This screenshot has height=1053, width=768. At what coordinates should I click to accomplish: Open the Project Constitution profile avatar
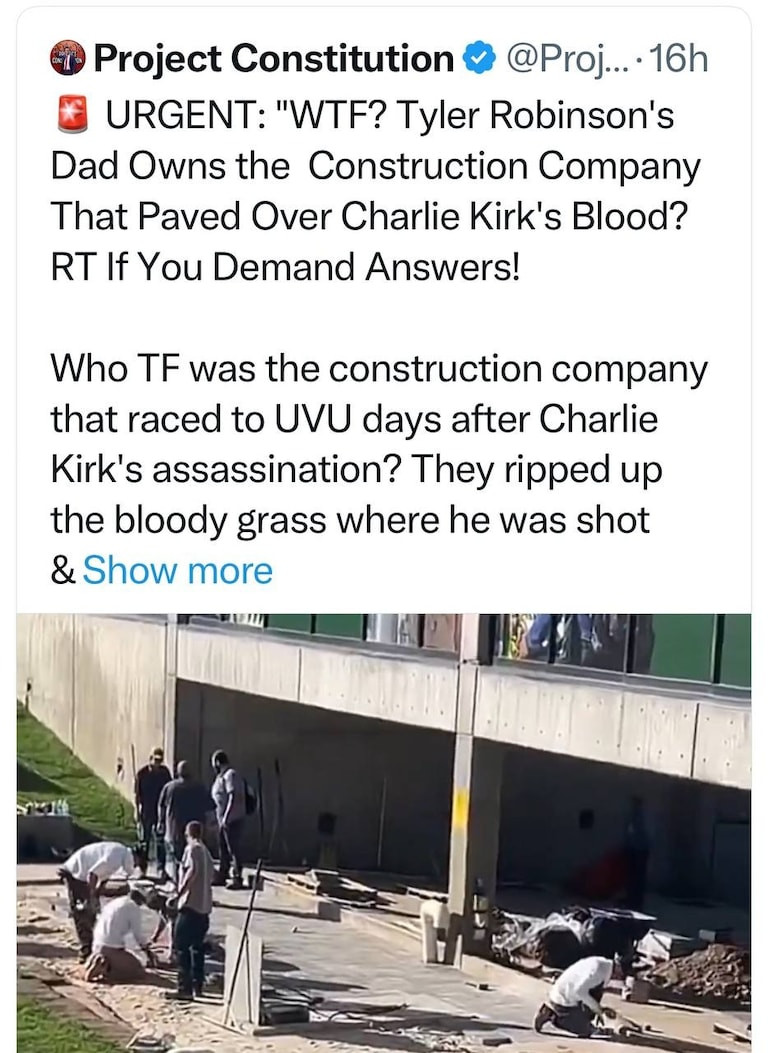click(68, 60)
